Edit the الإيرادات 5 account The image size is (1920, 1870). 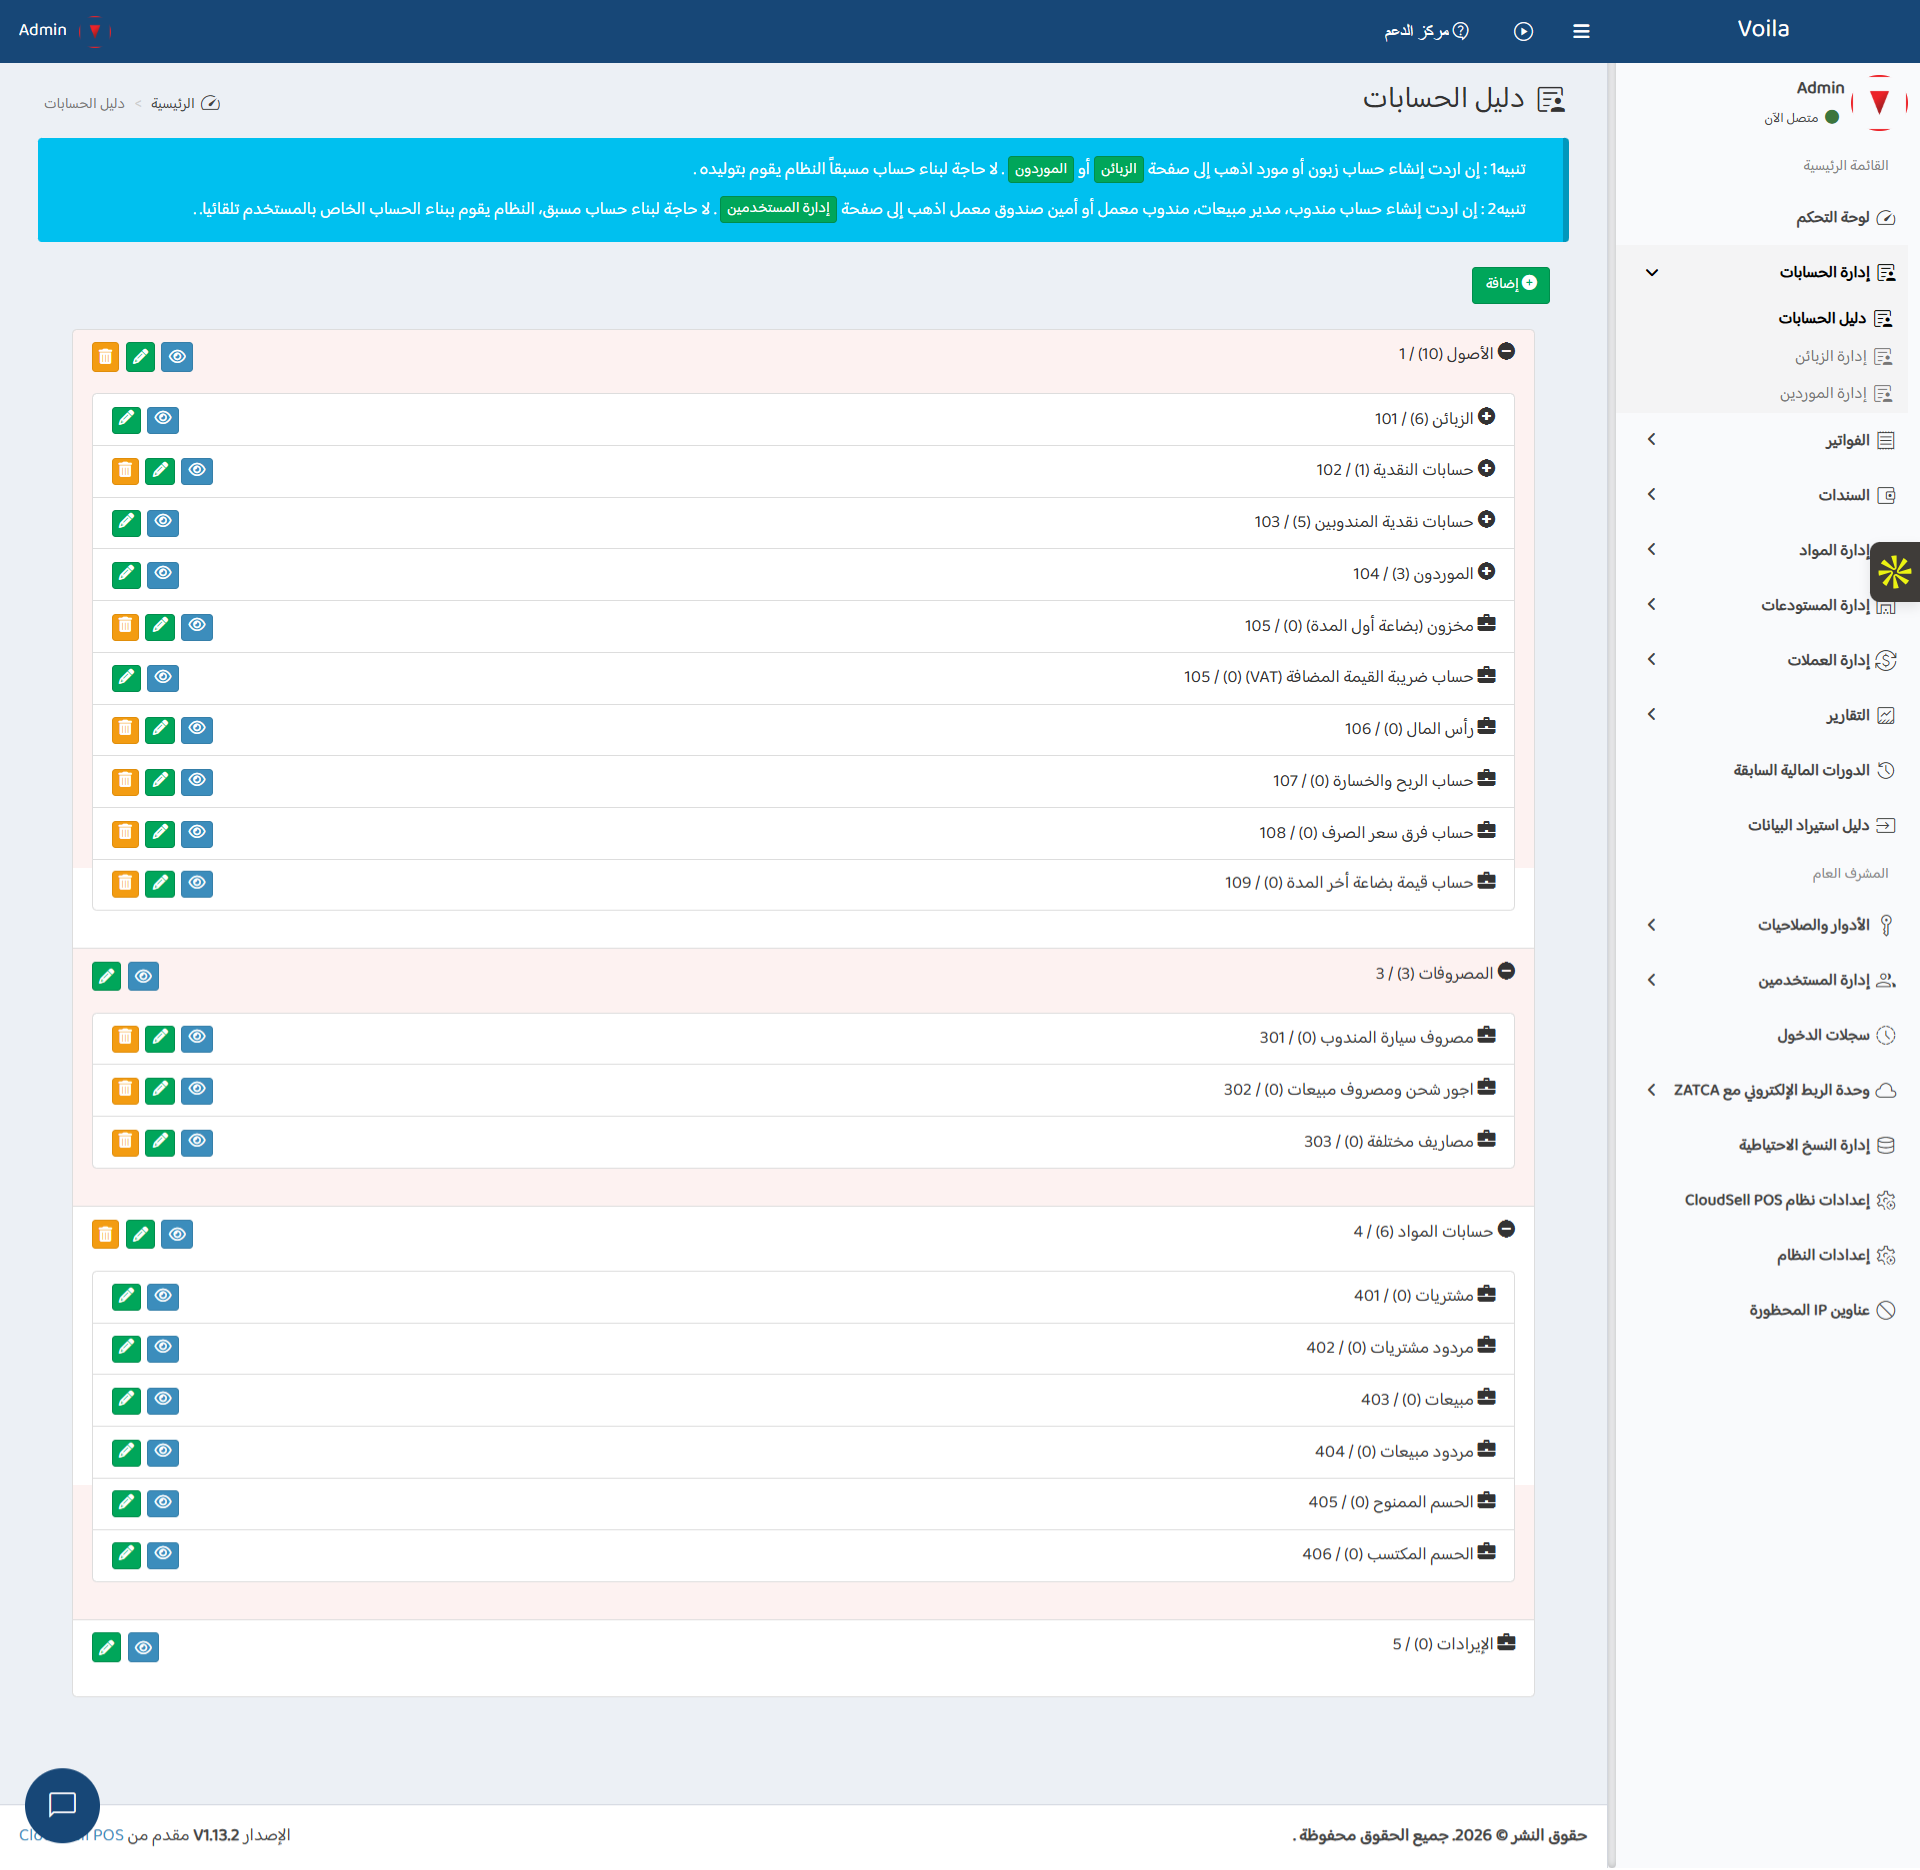coord(106,1647)
